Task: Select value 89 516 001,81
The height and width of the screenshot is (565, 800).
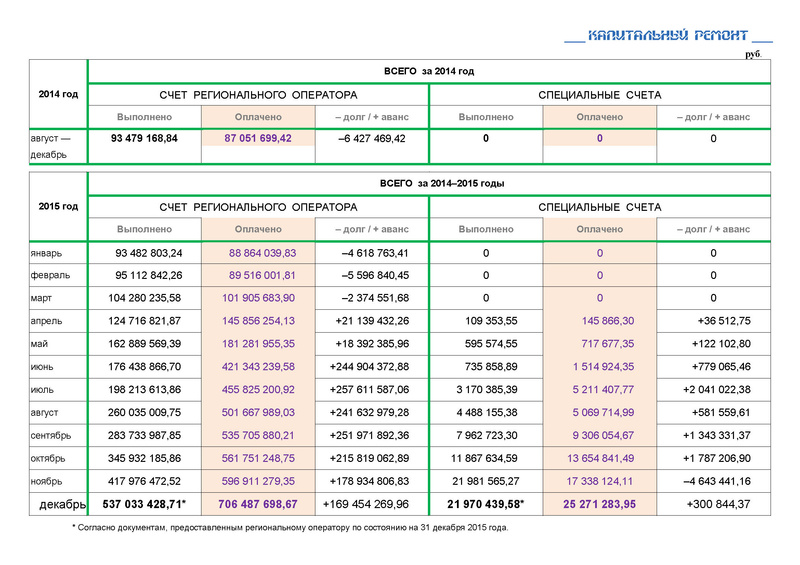Action: 262,276
